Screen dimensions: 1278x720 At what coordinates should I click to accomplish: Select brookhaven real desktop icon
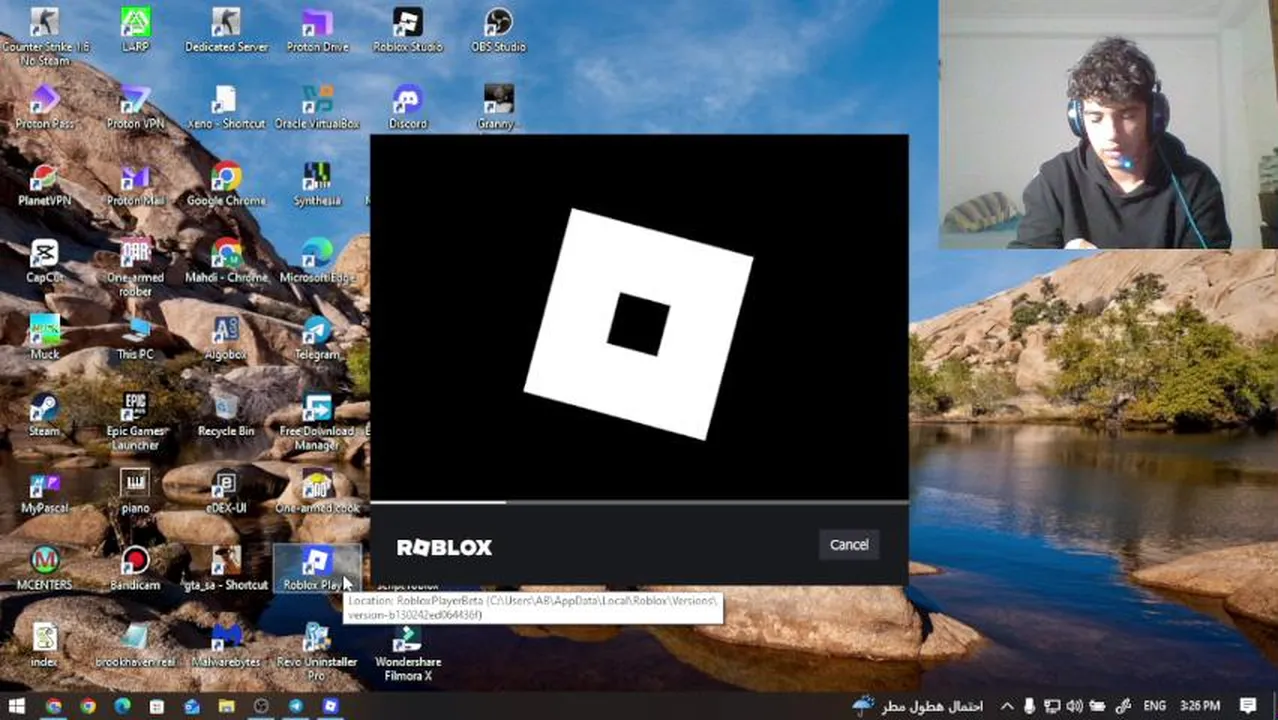coord(135,645)
